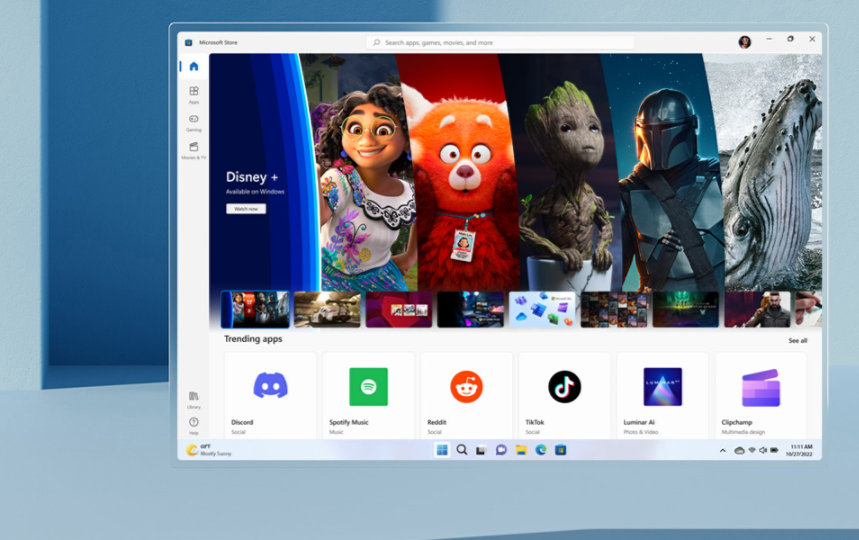Viewport: 859px width, 540px height.
Task: Open the user profile avatar
Action: 744,42
